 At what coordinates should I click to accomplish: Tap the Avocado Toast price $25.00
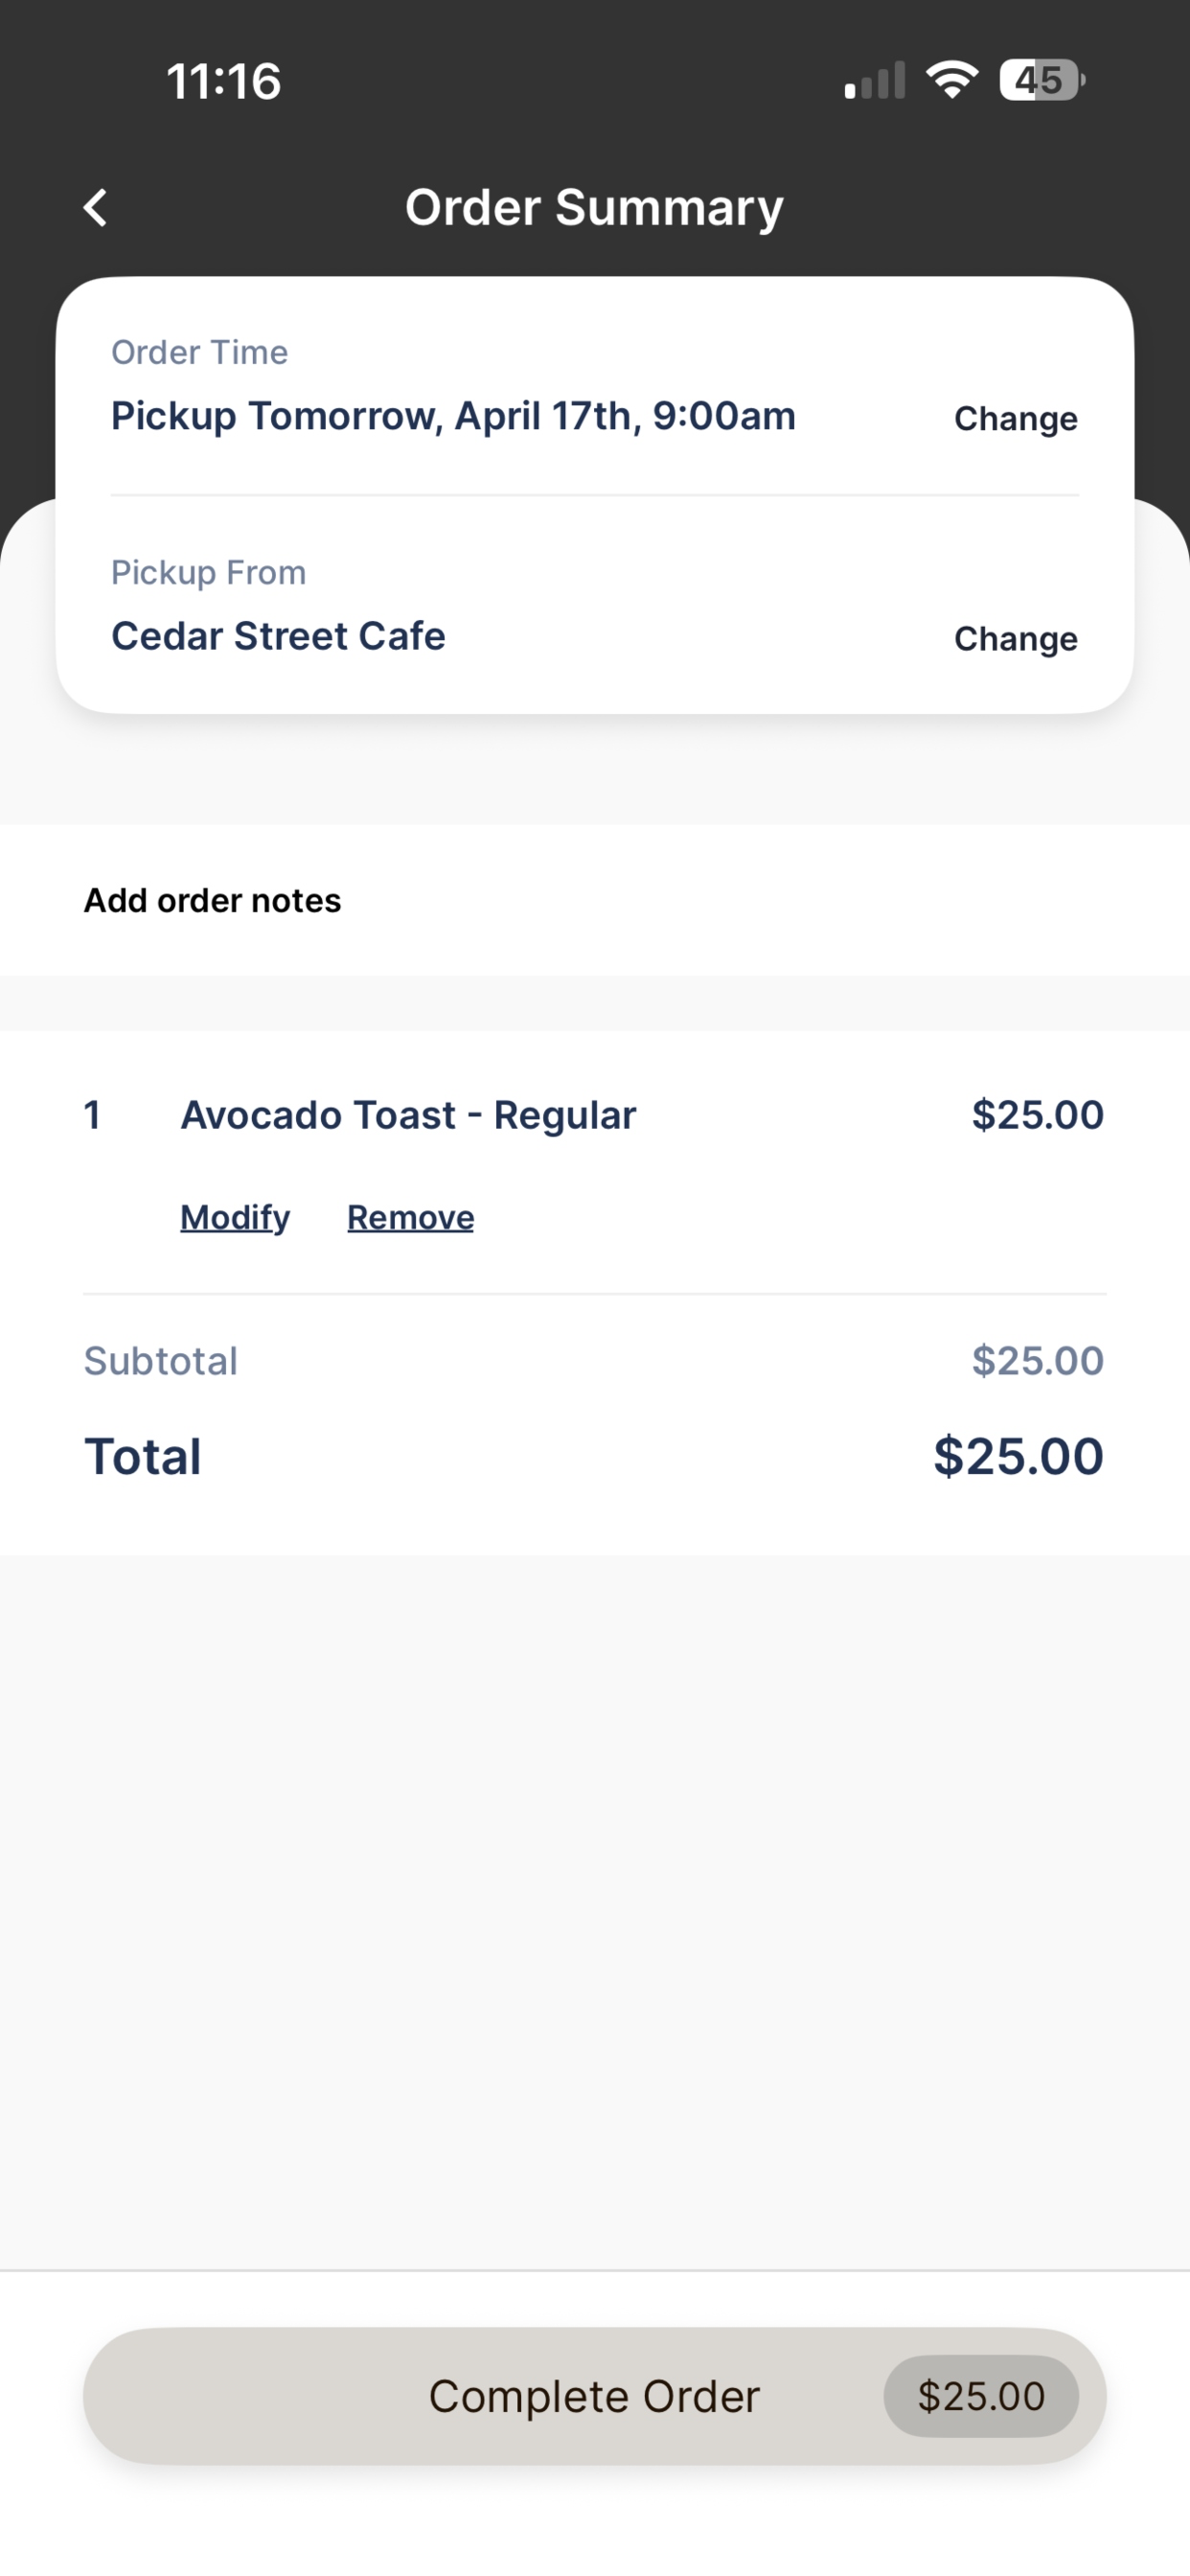(1038, 1115)
